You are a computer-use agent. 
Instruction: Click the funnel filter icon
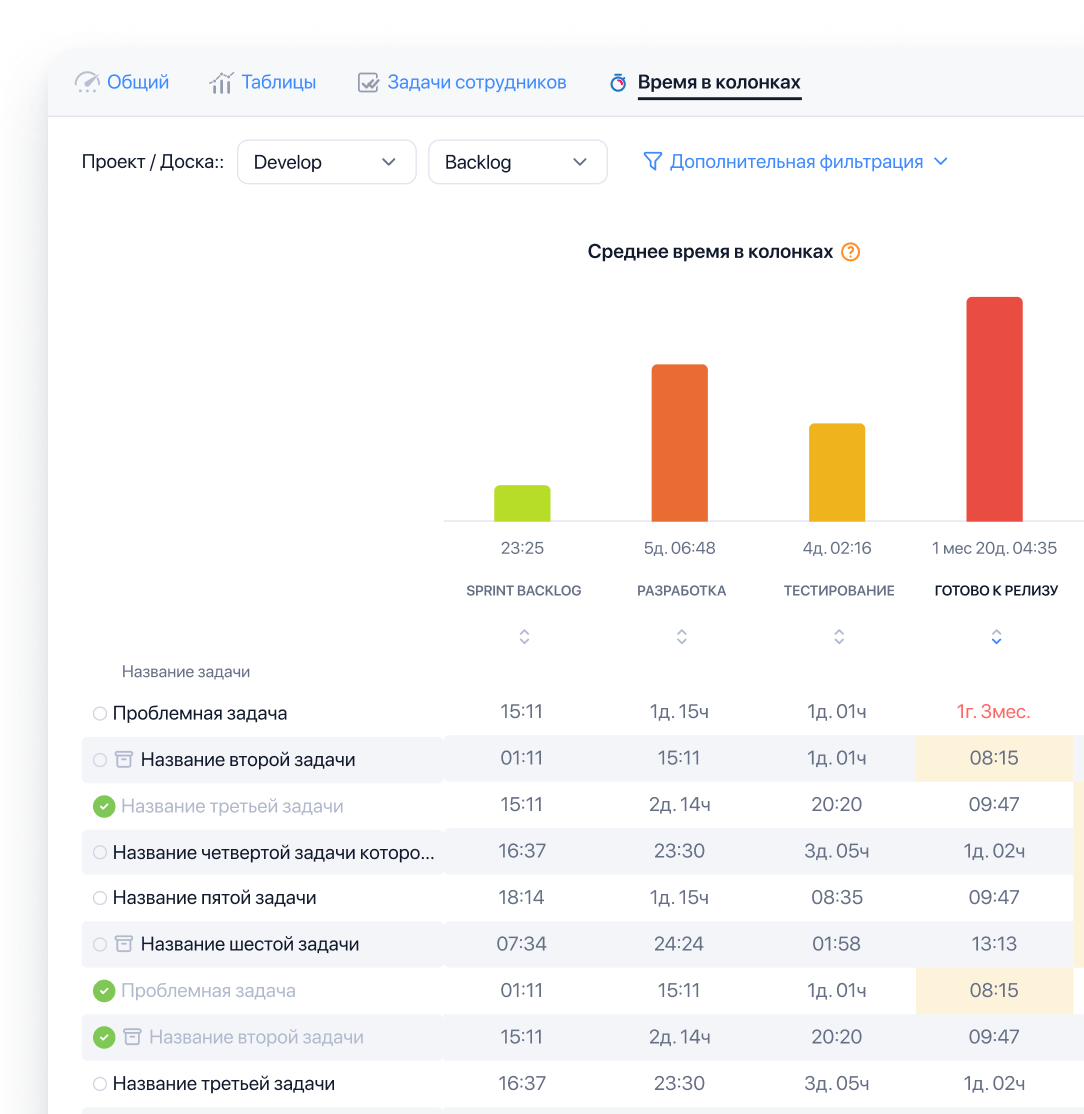click(x=652, y=162)
